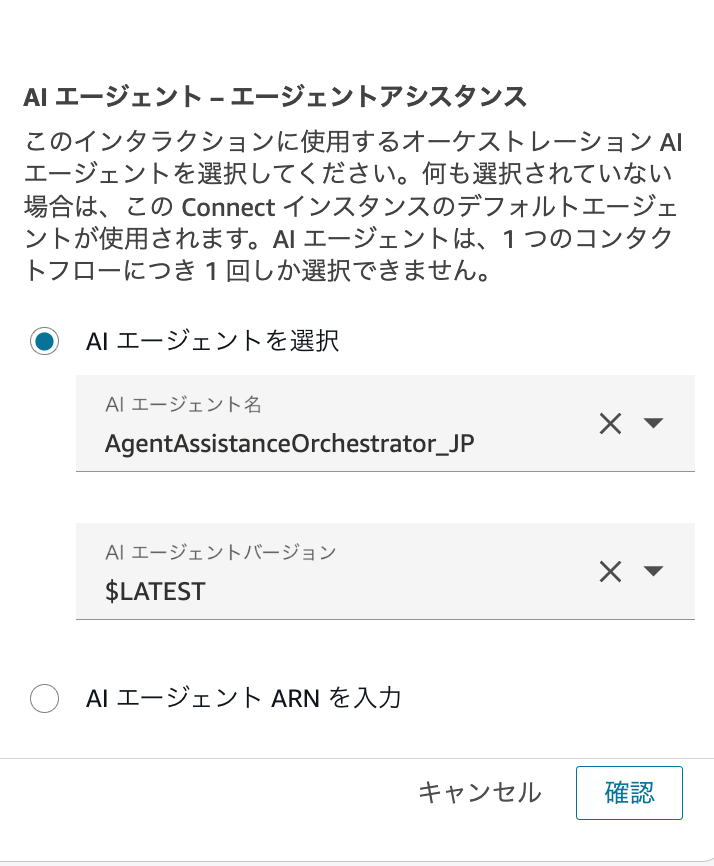Clear the $LATEST version using the X icon

611,571
